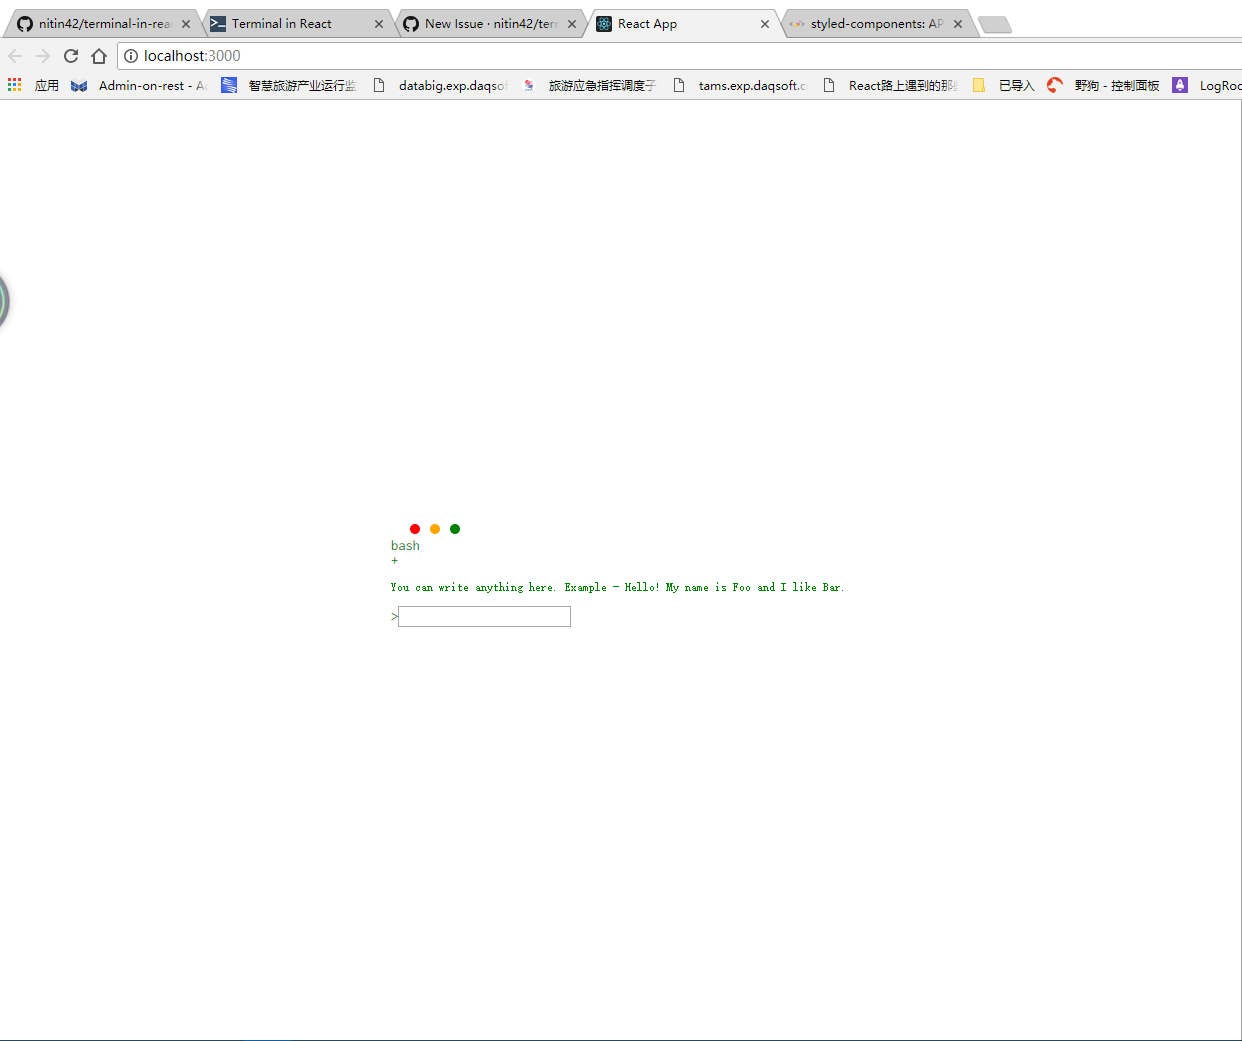Add a new terminal tab with plus

pos(395,561)
